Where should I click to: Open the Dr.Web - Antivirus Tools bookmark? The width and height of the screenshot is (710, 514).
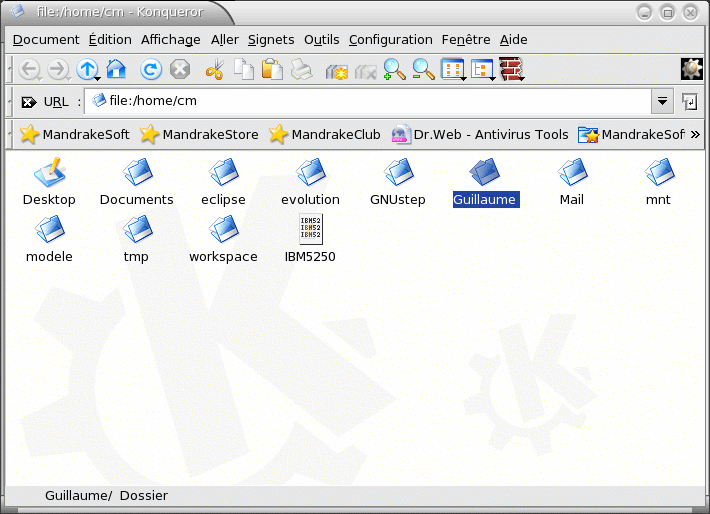pyautogui.click(x=480, y=135)
